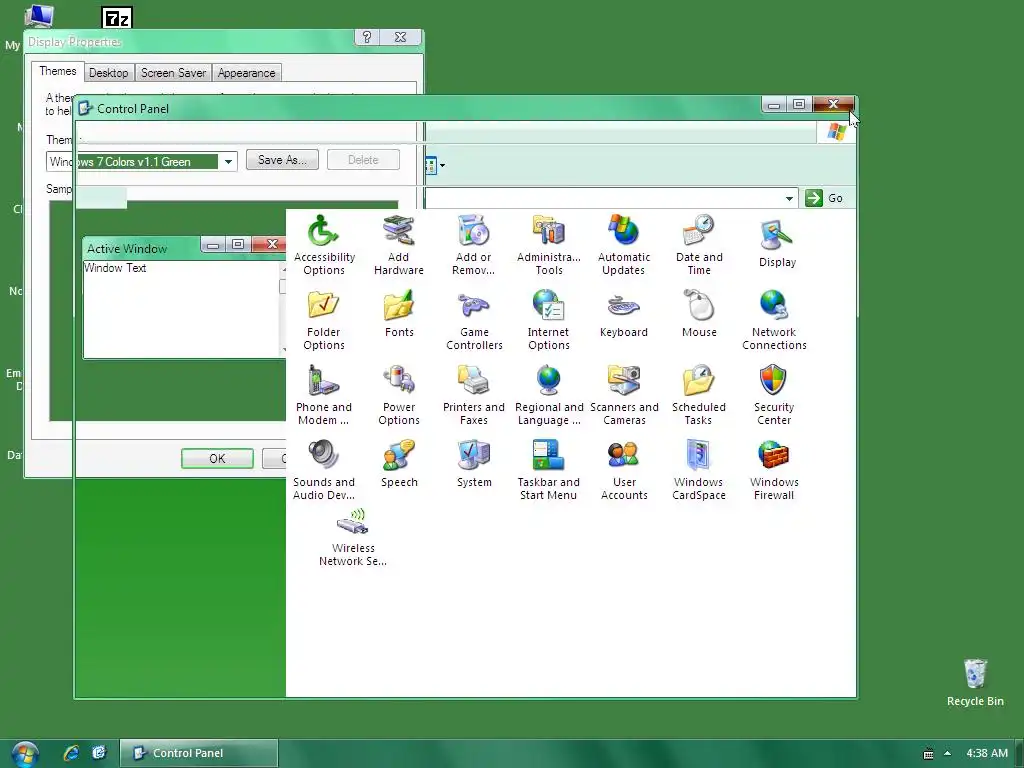This screenshot has width=1024, height=768.
Task: Open Internet Options icon
Action: (x=549, y=321)
